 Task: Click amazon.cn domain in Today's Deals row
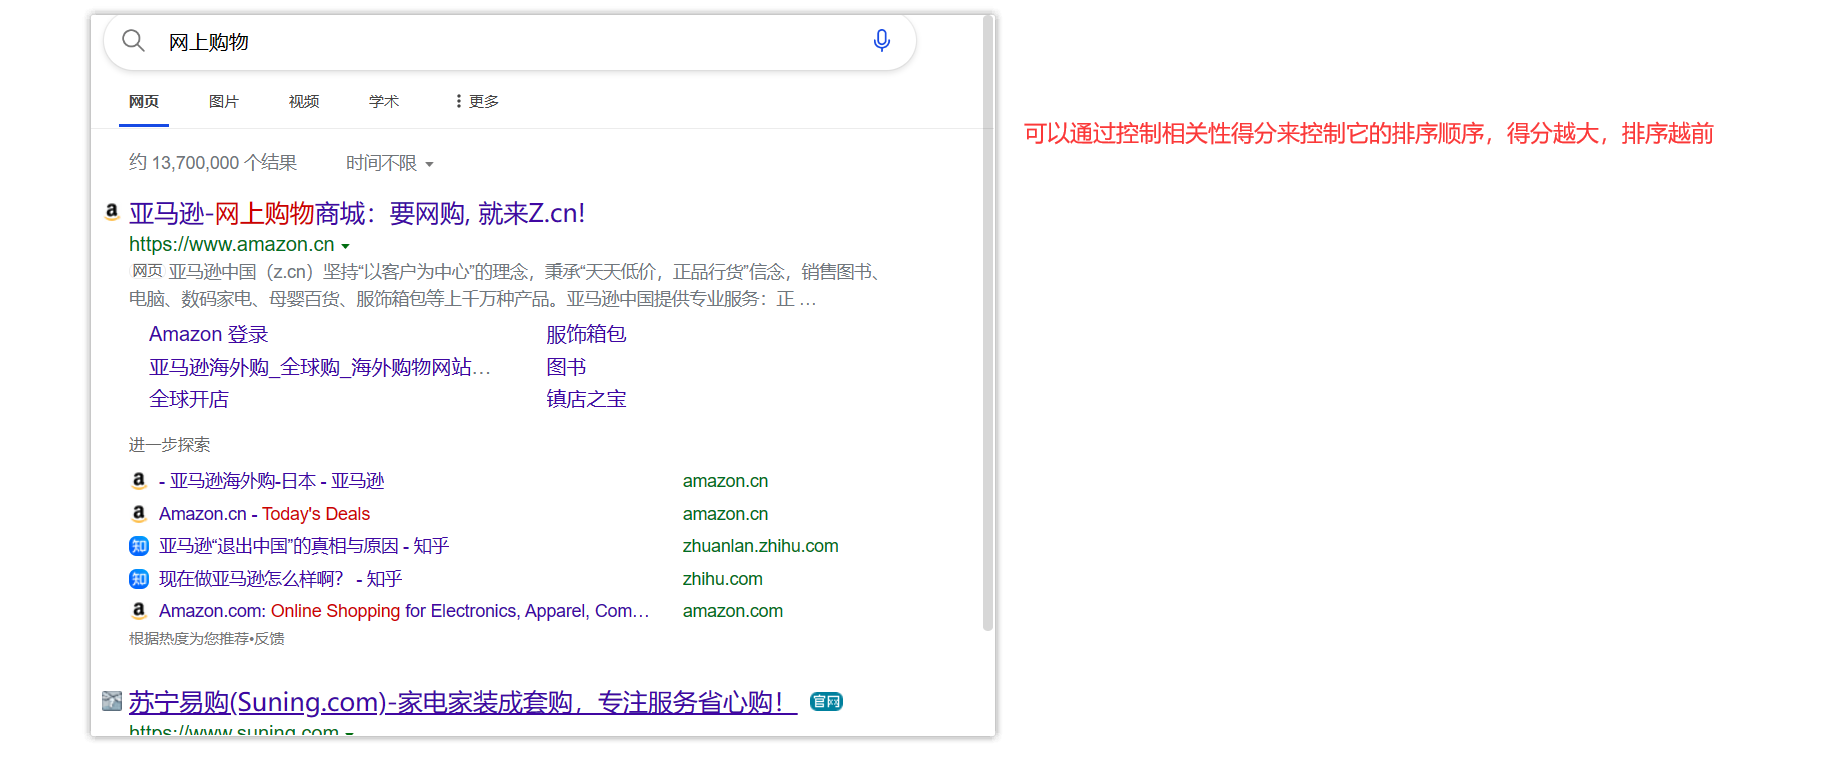[726, 514]
